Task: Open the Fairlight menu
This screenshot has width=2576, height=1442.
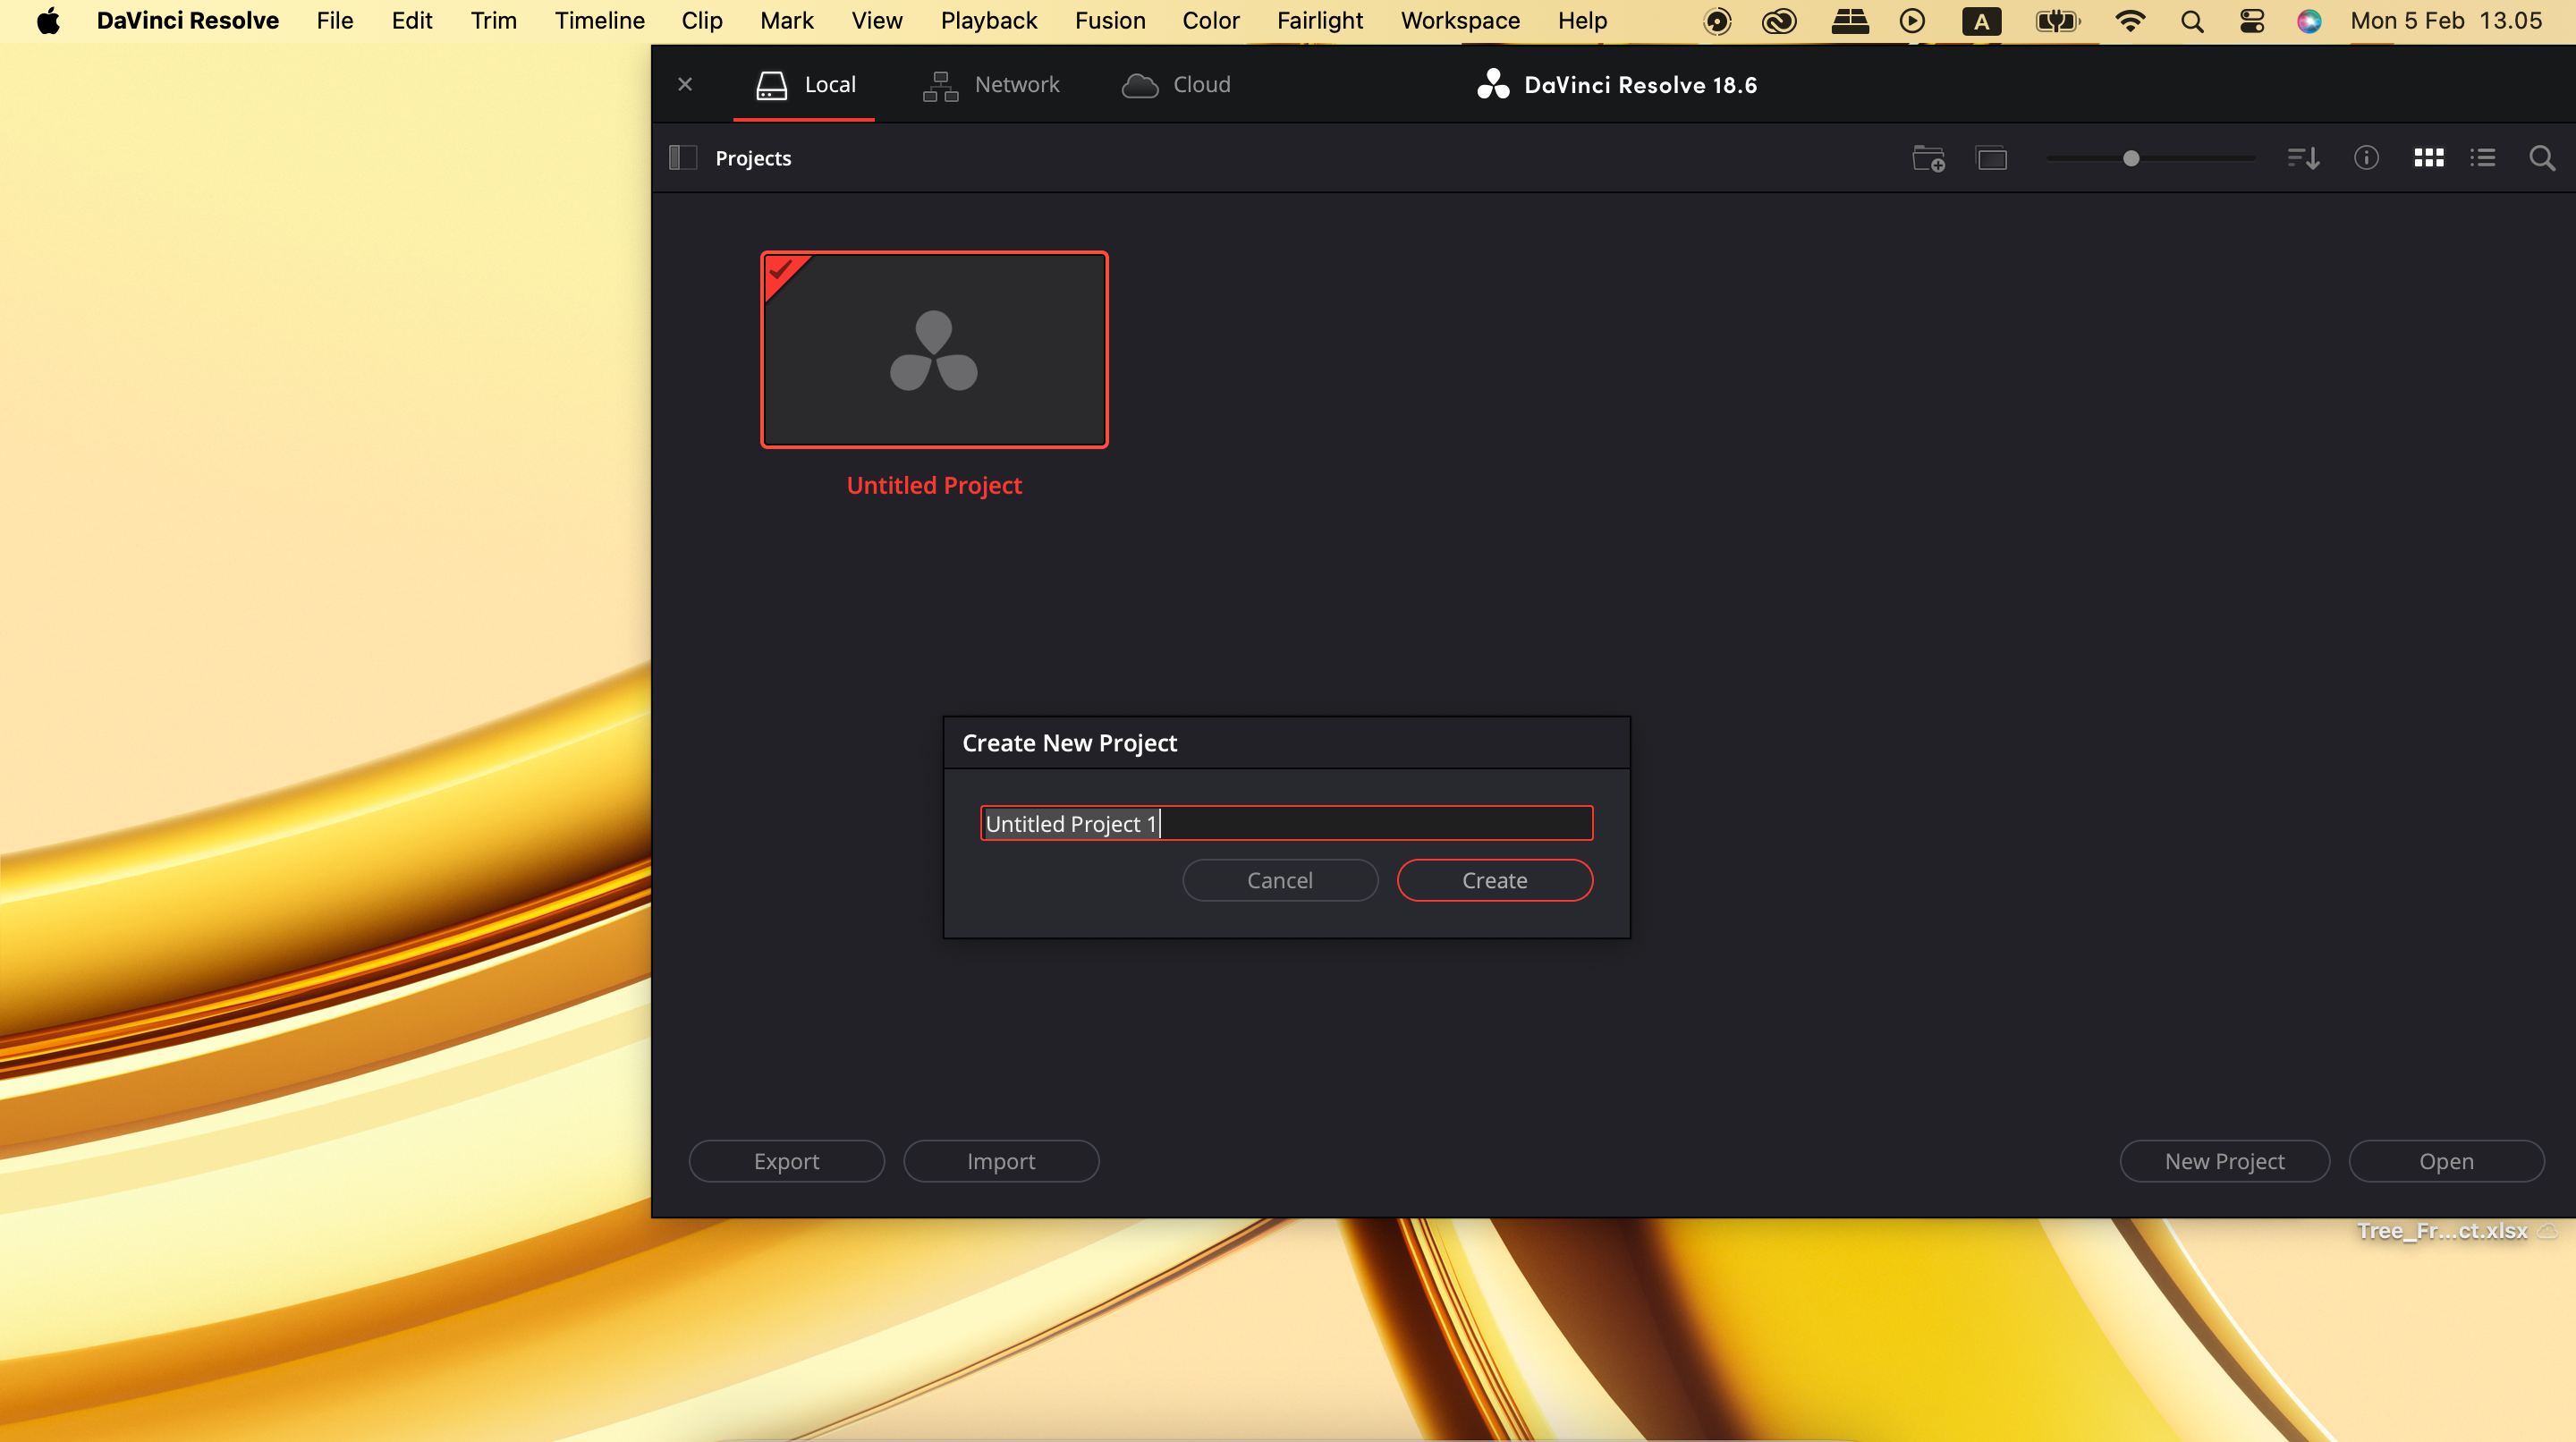Action: 1319,20
